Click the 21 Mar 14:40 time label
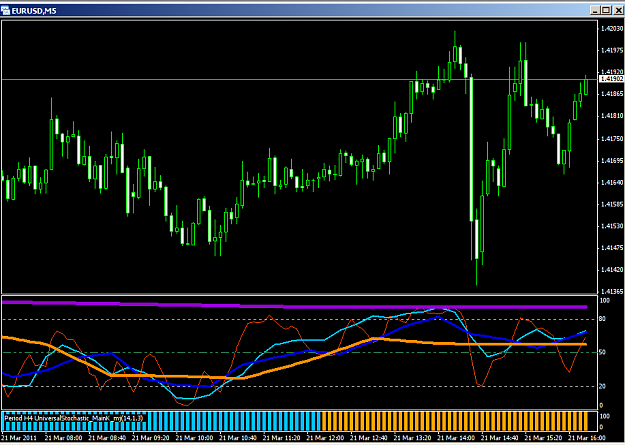The width and height of the screenshot is (625, 445). [x=498, y=437]
